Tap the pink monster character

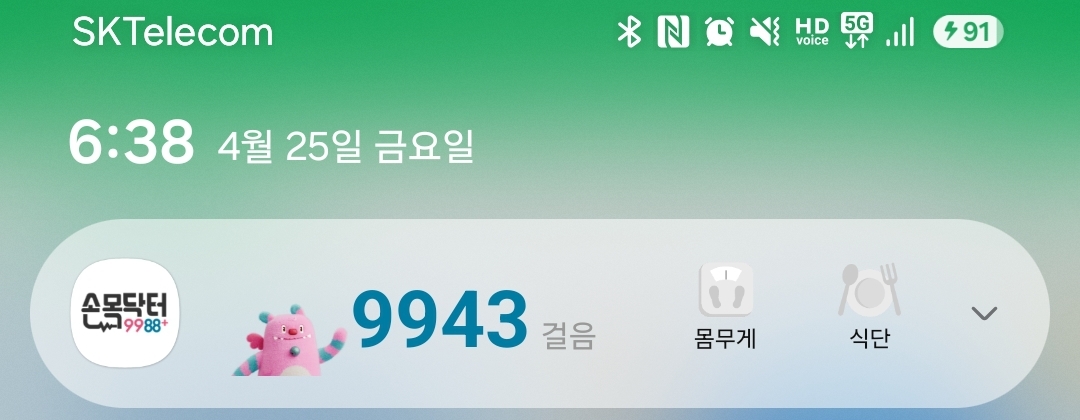(289, 342)
